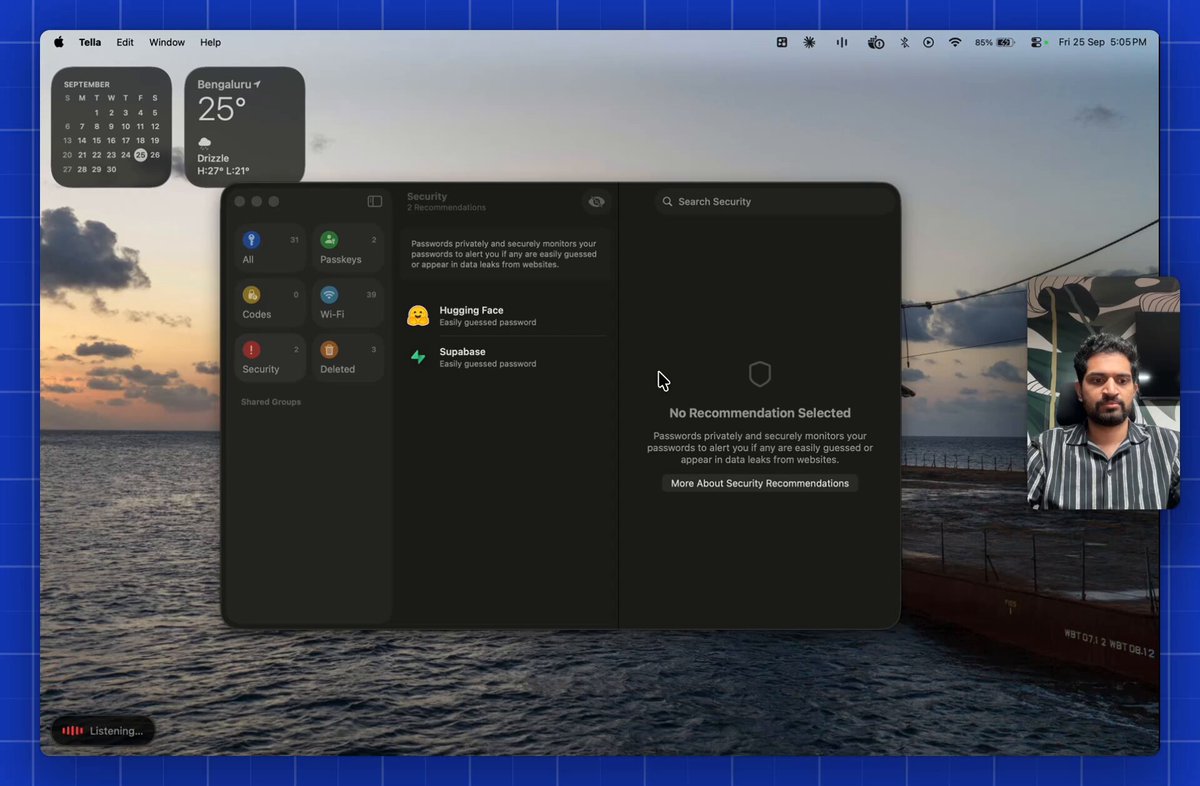Open the Supabase recommendation
The width and height of the screenshot is (1200, 786).
pos(505,357)
